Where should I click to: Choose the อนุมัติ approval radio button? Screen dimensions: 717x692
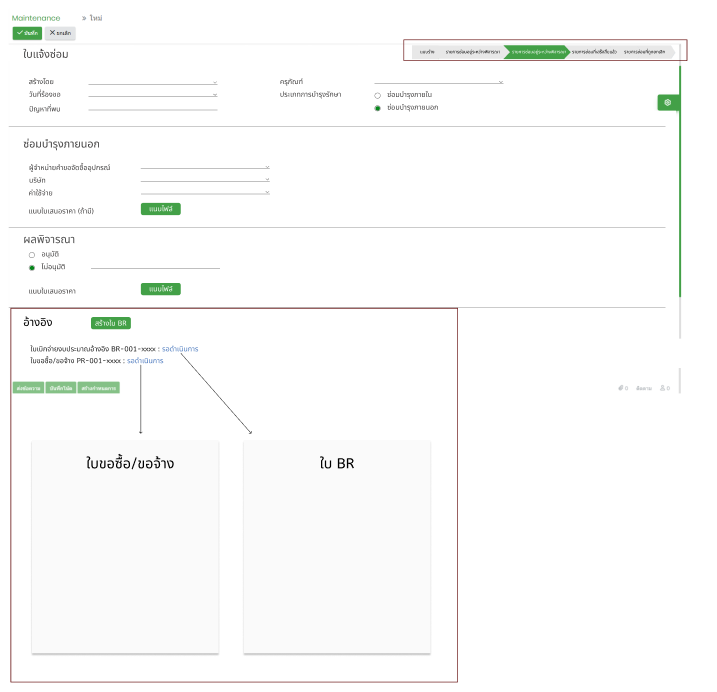click(32, 255)
